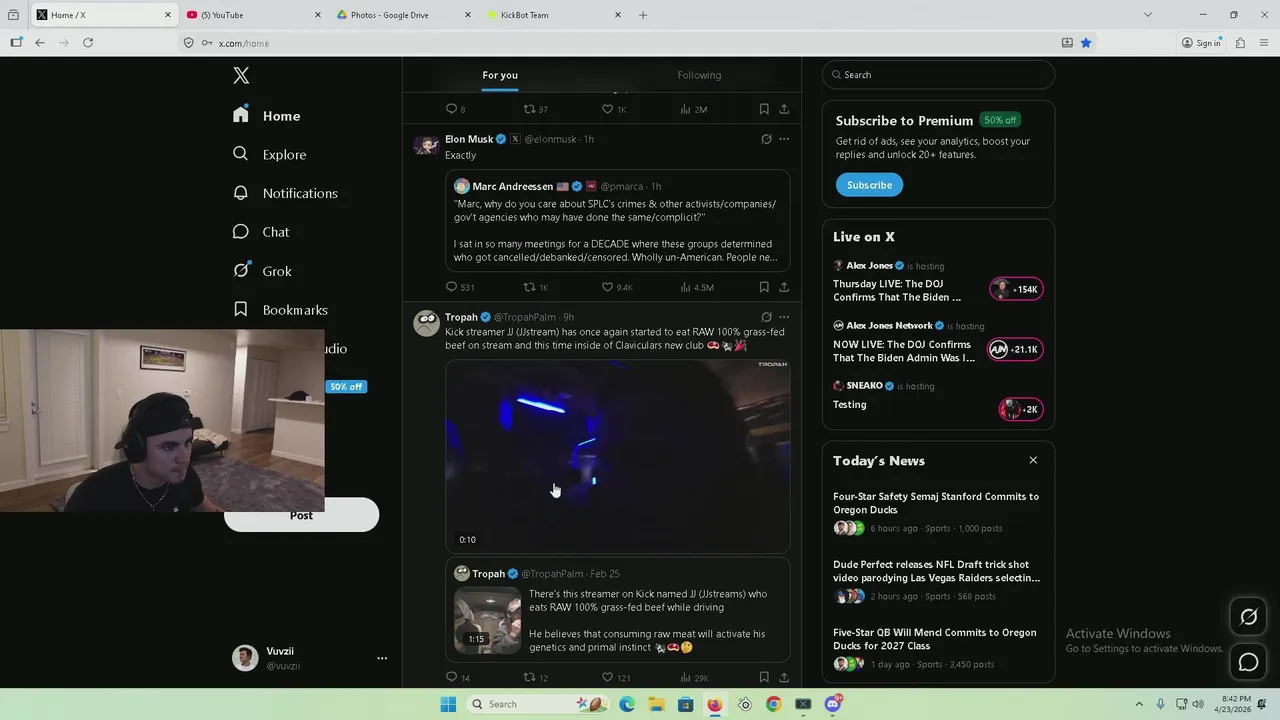This screenshot has width=1280, height=720.
Task: Repost Elon Musk's post with 1K reposts
Action: click(530, 287)
